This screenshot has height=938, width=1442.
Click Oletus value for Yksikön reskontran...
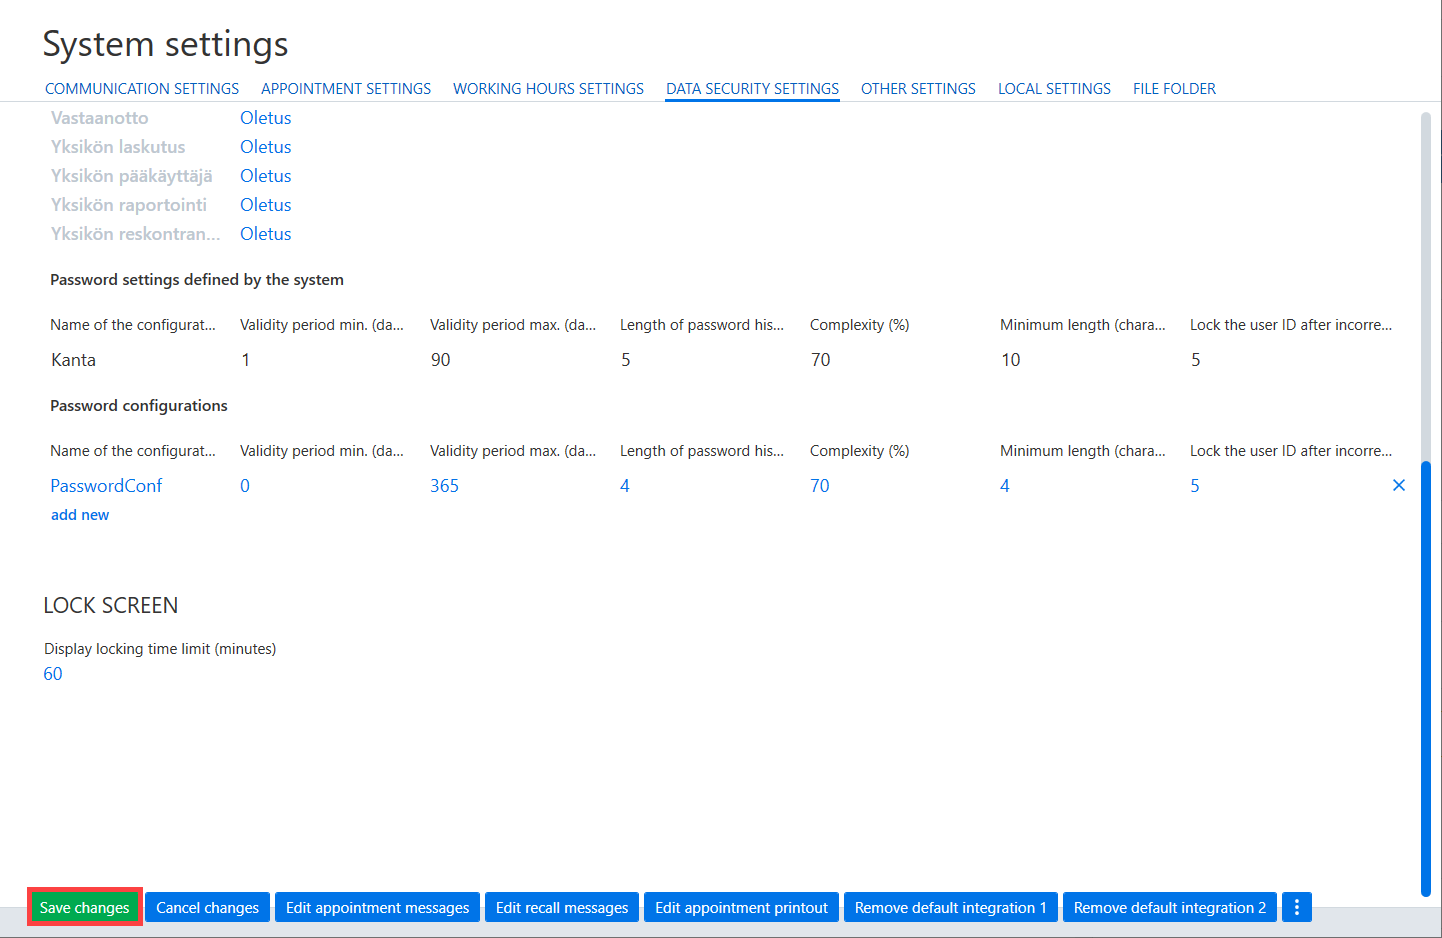266,234
